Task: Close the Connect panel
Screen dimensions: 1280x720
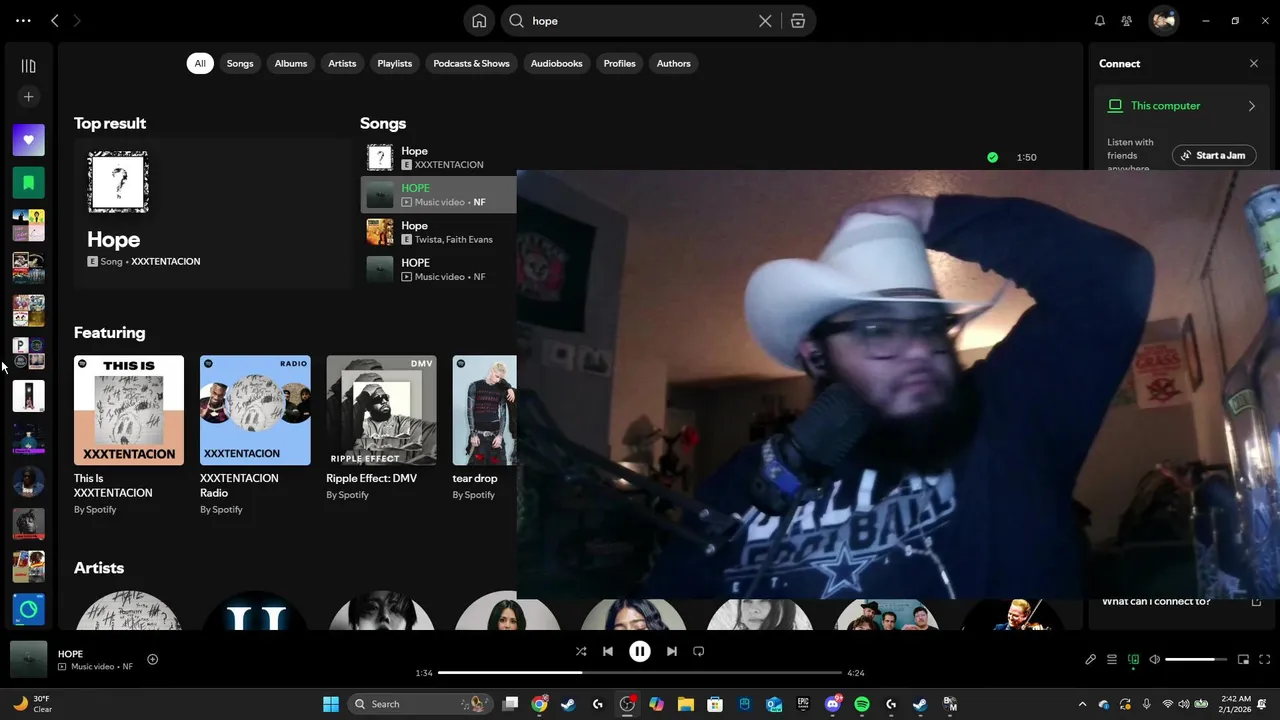Action: point(1254,63)
